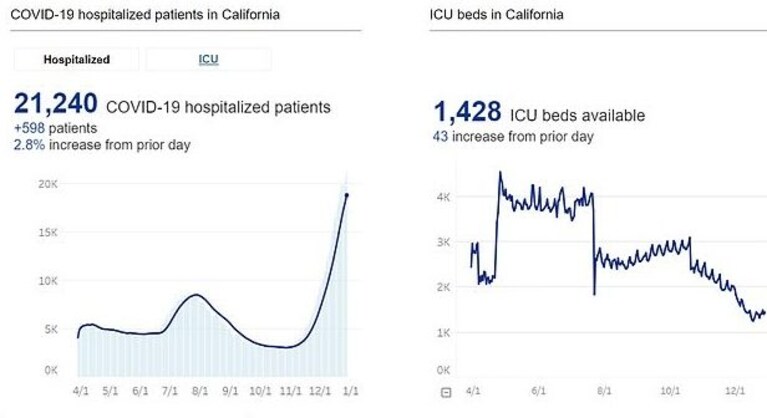Select the endpoint dot on hospitalization curve

click(347, 195)
